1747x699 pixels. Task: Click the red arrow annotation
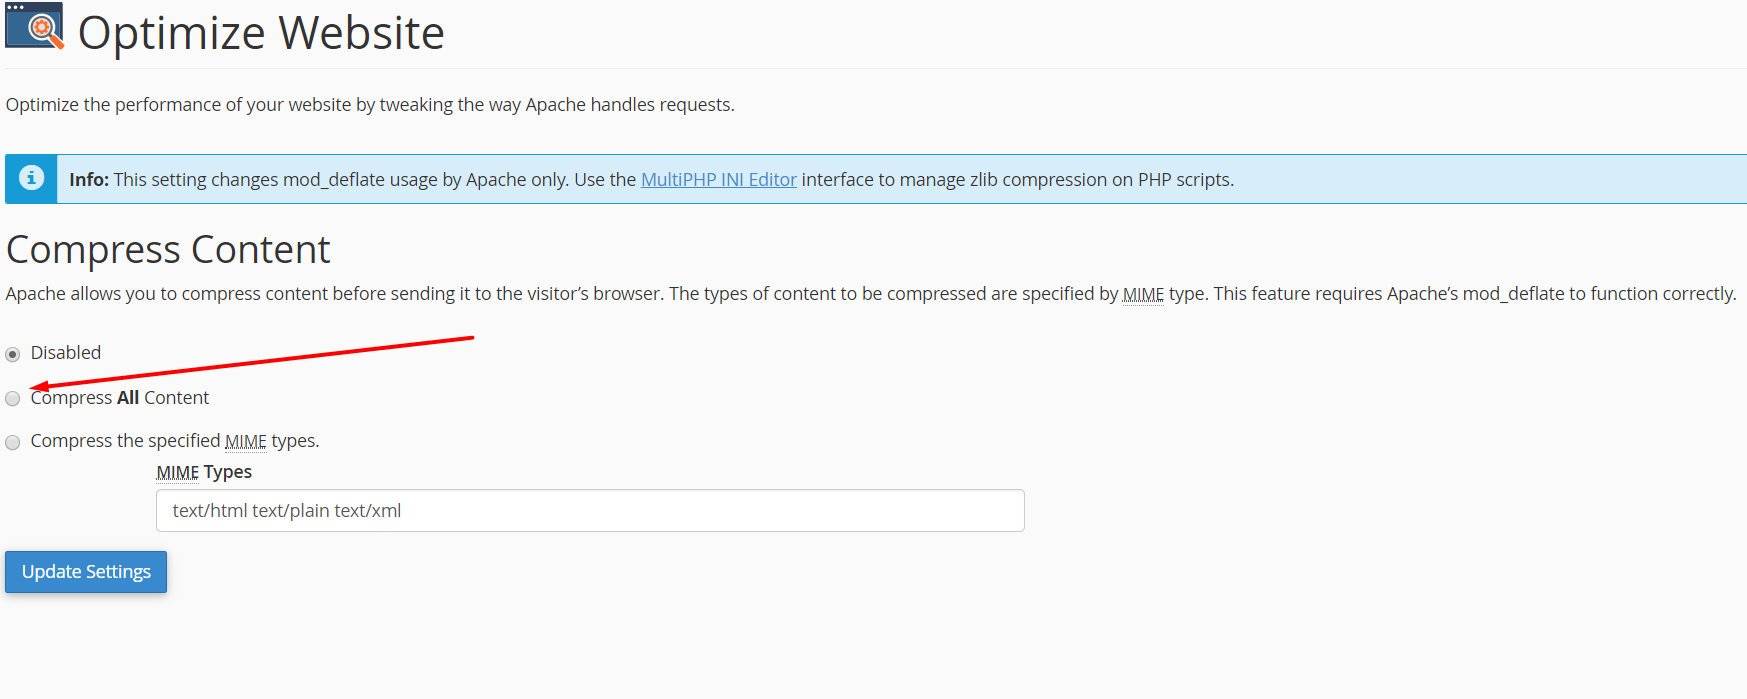(252, 363)
